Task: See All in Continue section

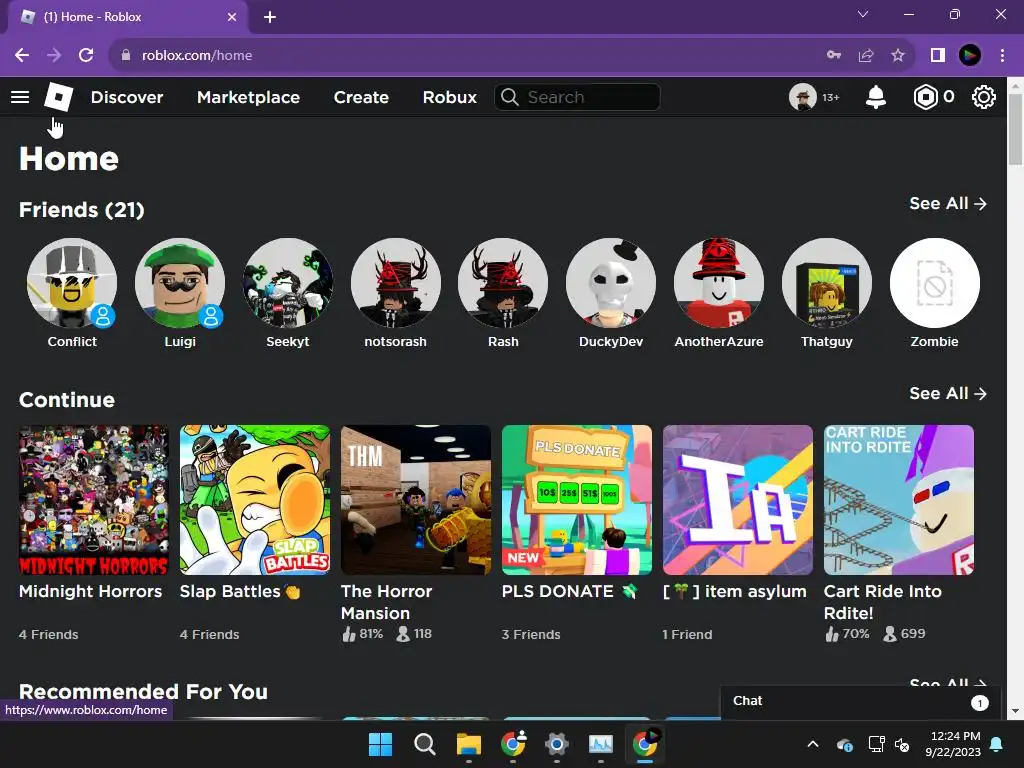Action: click(x=948, y=394)
